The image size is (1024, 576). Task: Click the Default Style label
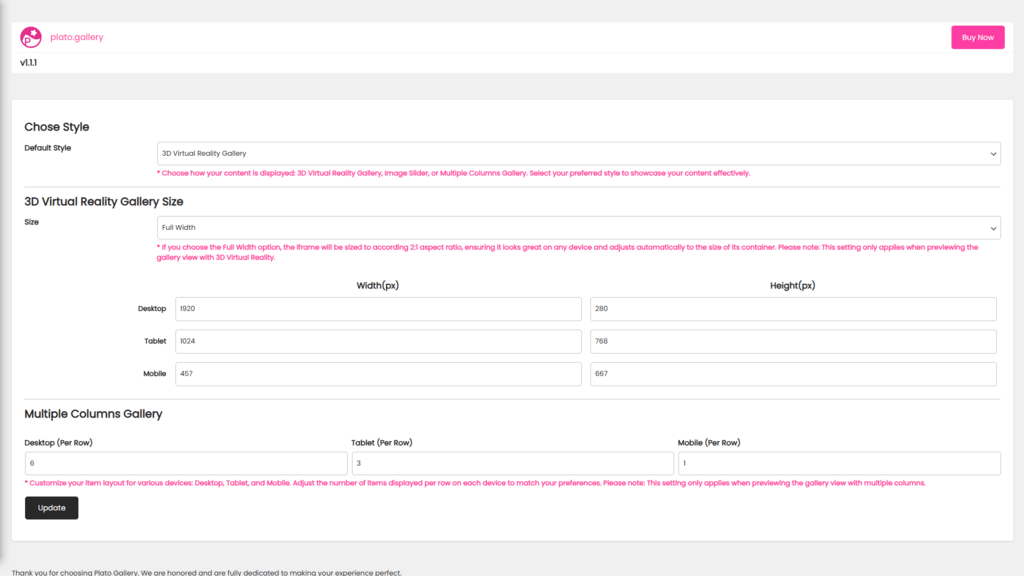click(x=48, y=148)
